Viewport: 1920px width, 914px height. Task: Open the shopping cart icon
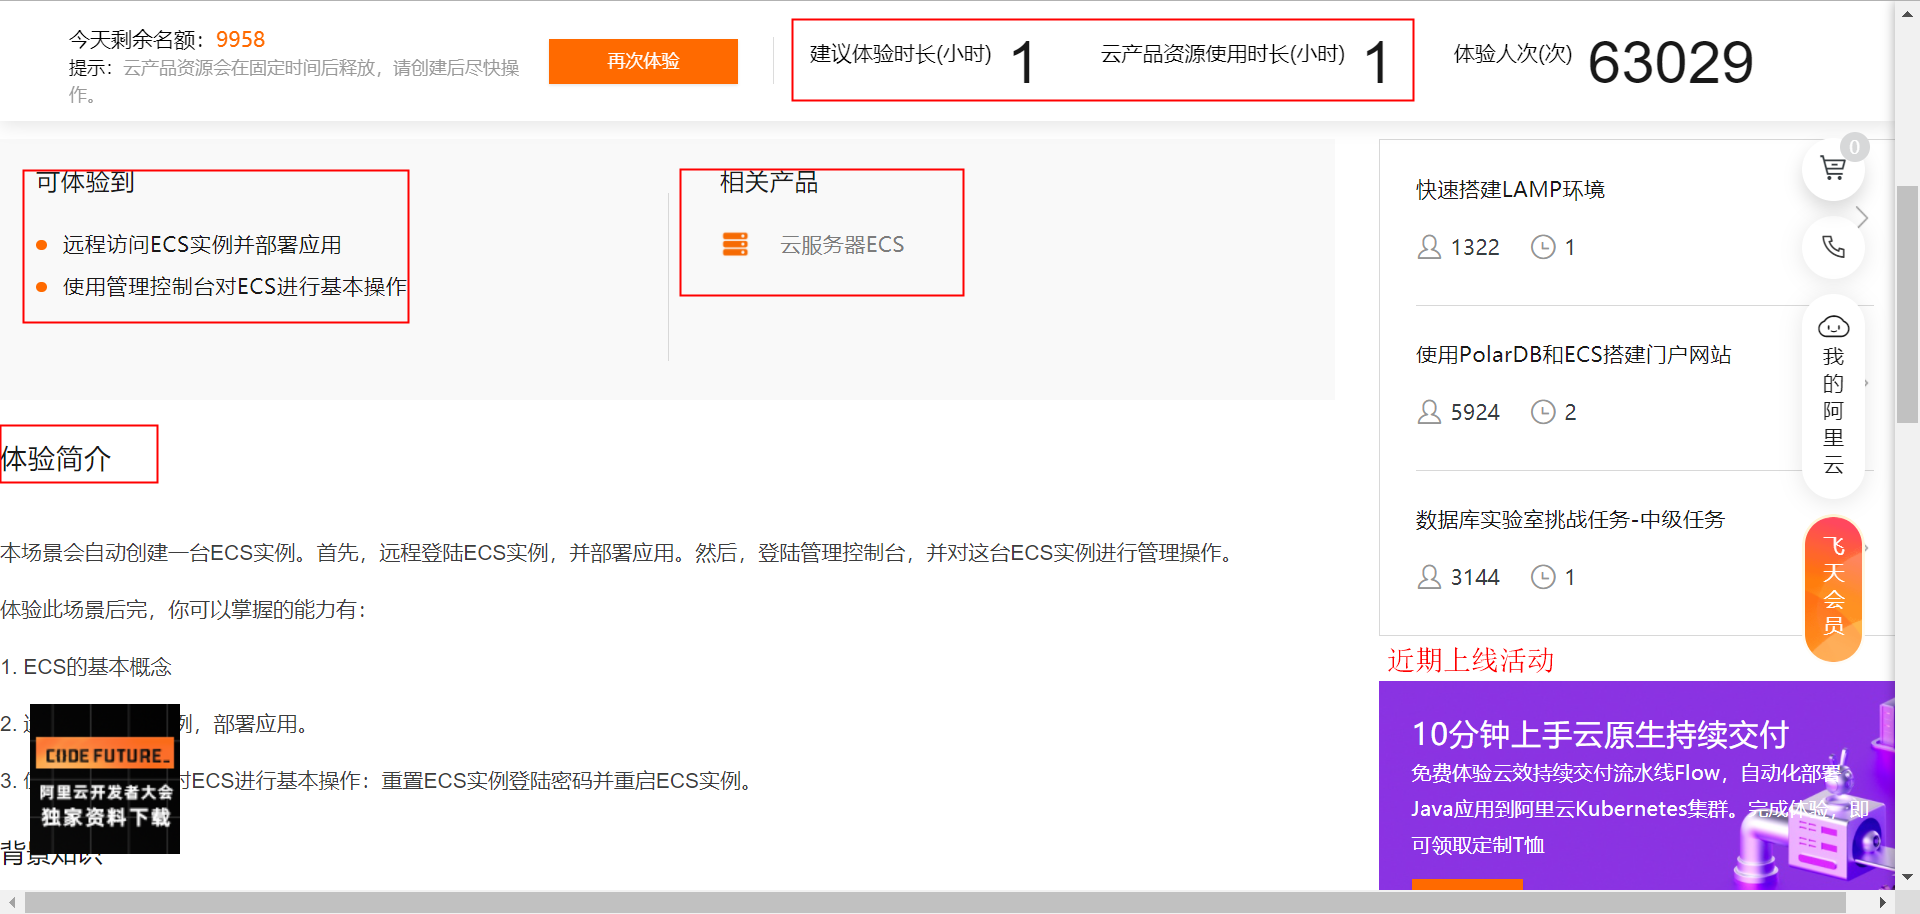point(1833,168)
